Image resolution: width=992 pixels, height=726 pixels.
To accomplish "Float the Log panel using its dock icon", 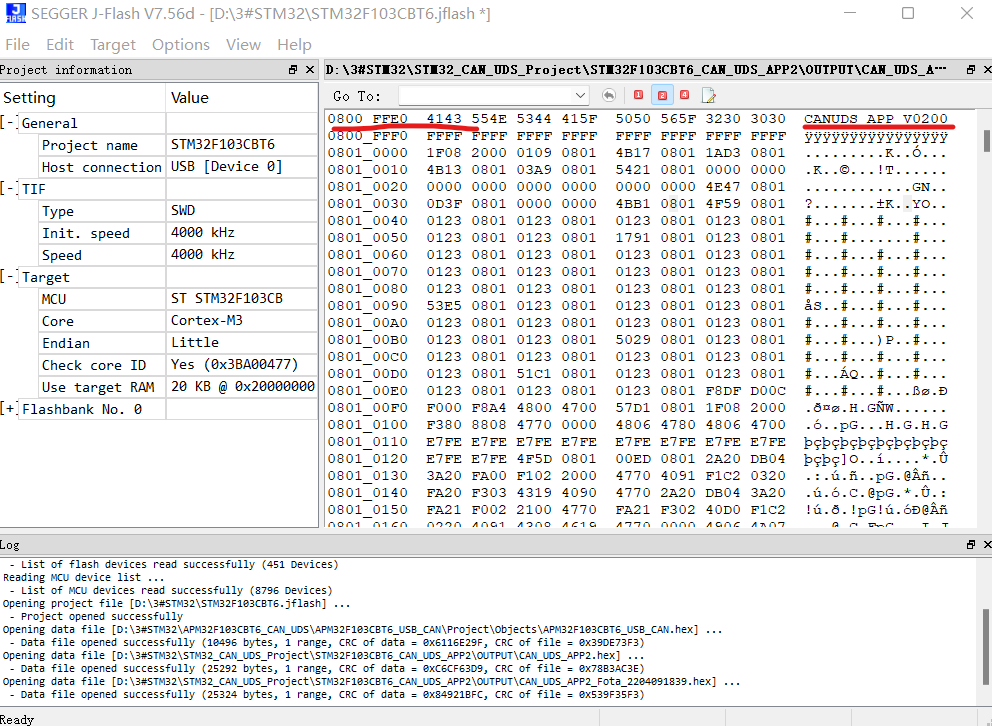I will [x=970, y=545].
